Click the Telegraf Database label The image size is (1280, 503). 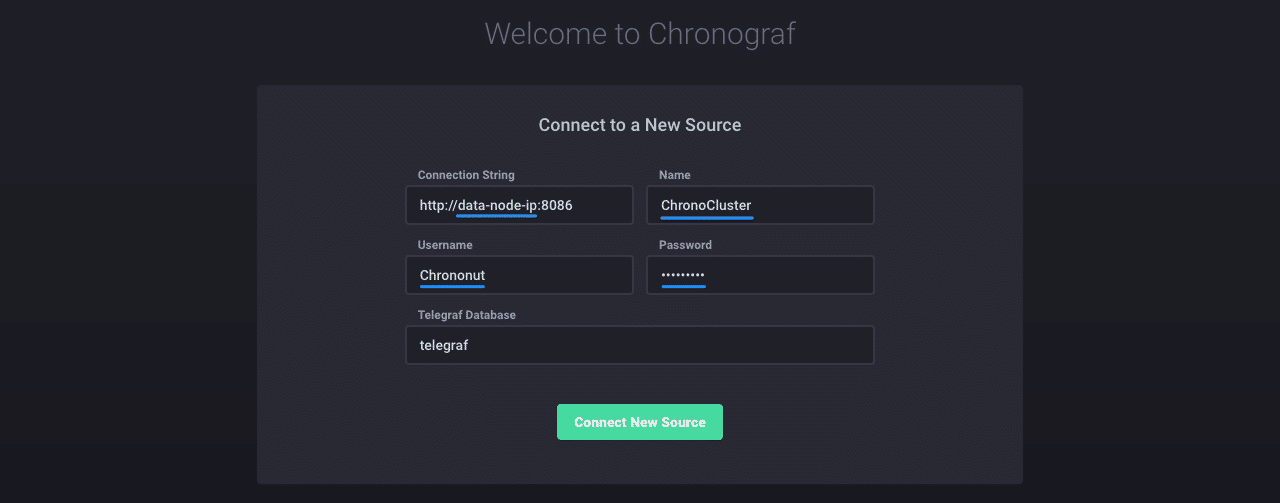(x=466, y=315)
